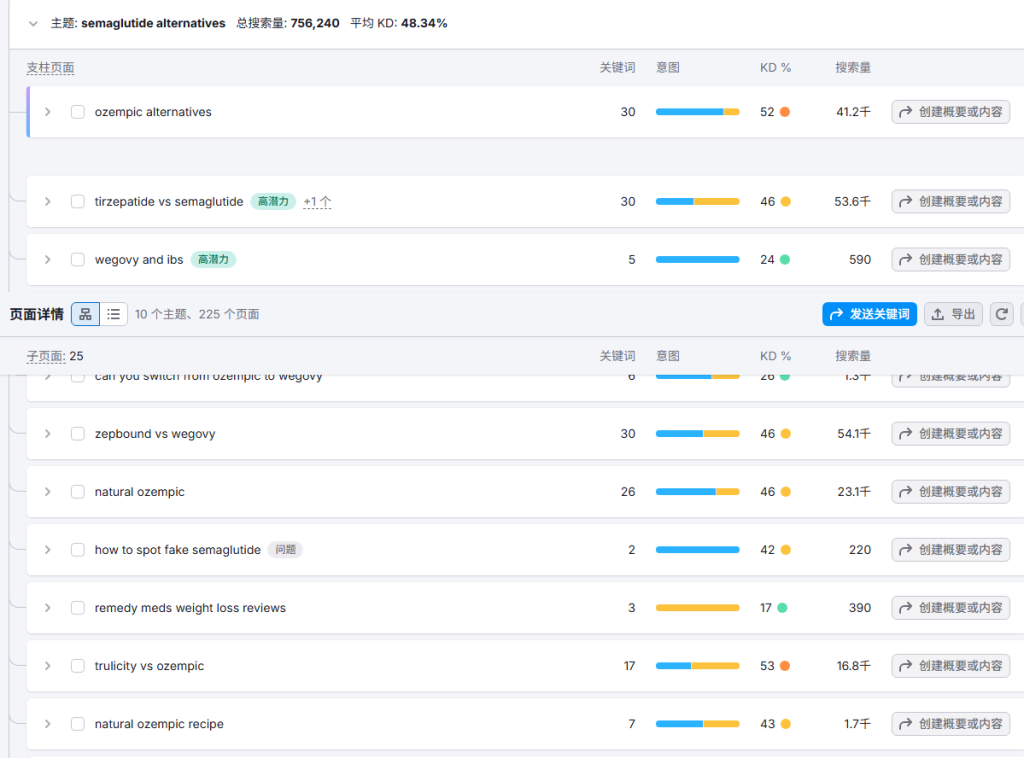The height and width of the screenshot is (758, 1024).
Task: Create brief for trulicity vs ozempic
Action: tap(951, 666)
